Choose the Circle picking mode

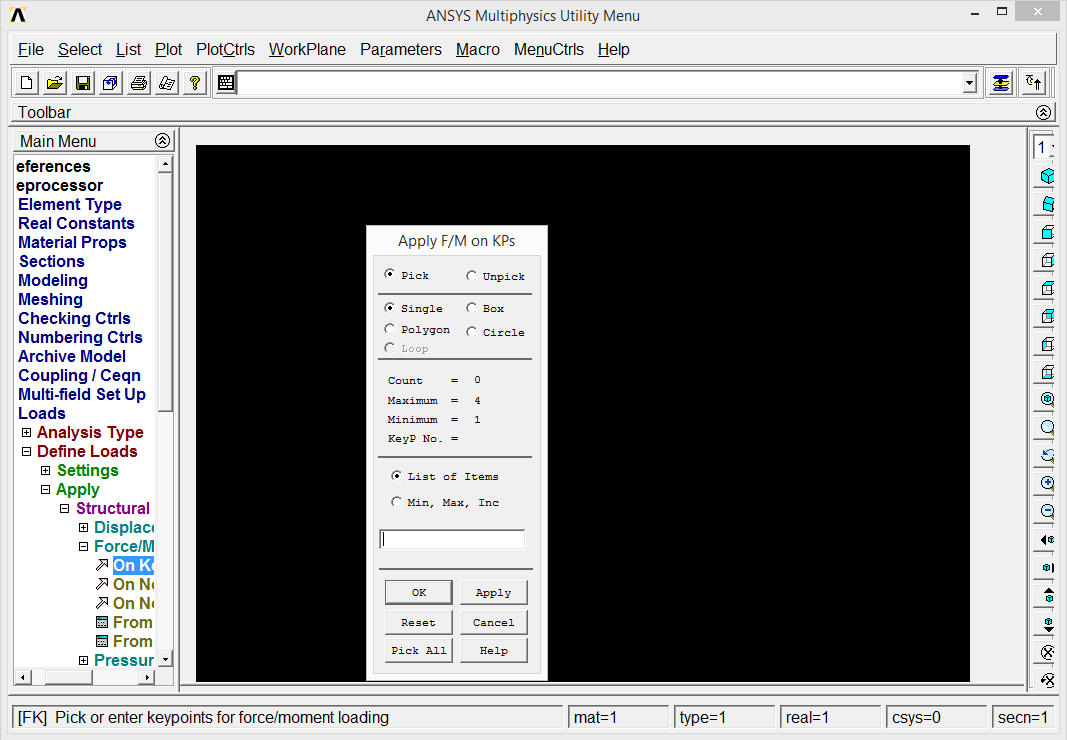pyautogui.click(x=471, y=332)
